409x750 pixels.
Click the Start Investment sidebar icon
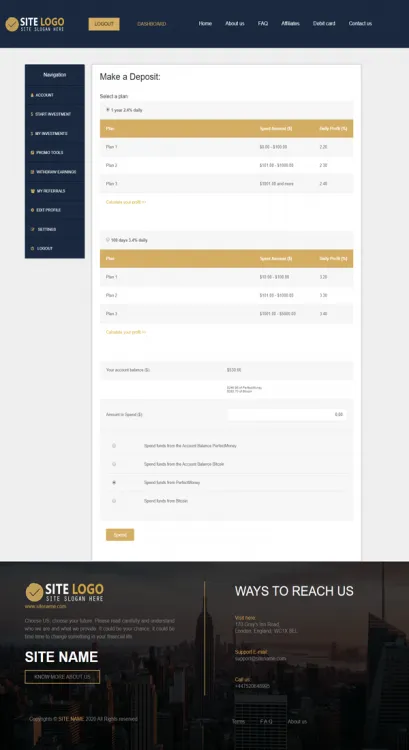(32, 114)
